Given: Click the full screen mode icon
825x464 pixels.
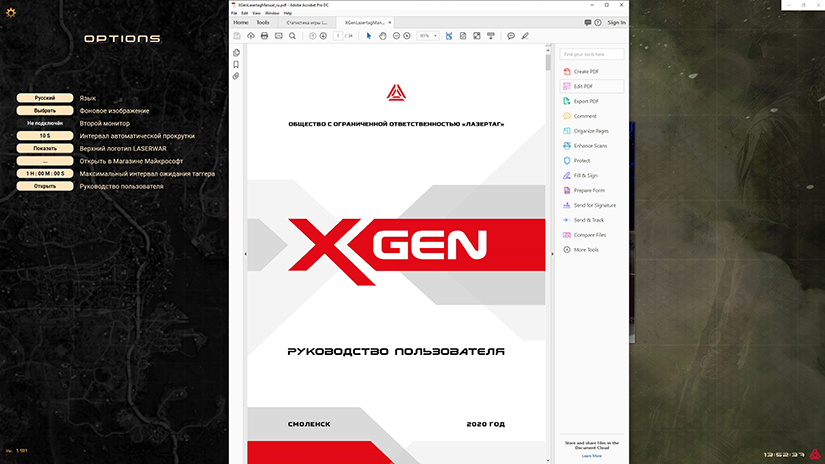Looking at the screenshot, I should pos(477,36).
